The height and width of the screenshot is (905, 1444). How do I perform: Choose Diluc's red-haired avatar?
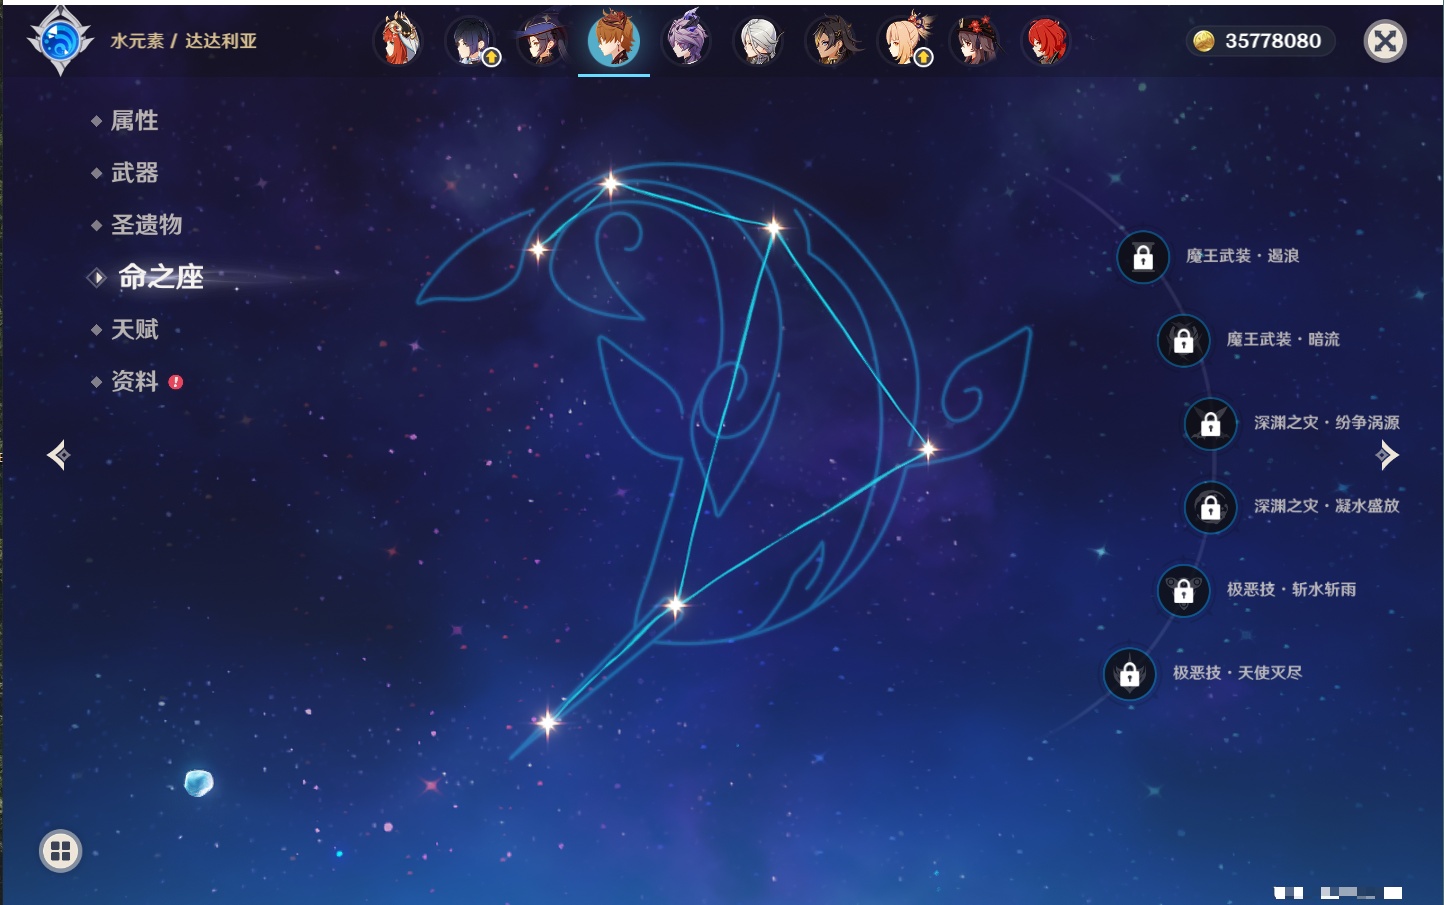[x=1046, y=41]
